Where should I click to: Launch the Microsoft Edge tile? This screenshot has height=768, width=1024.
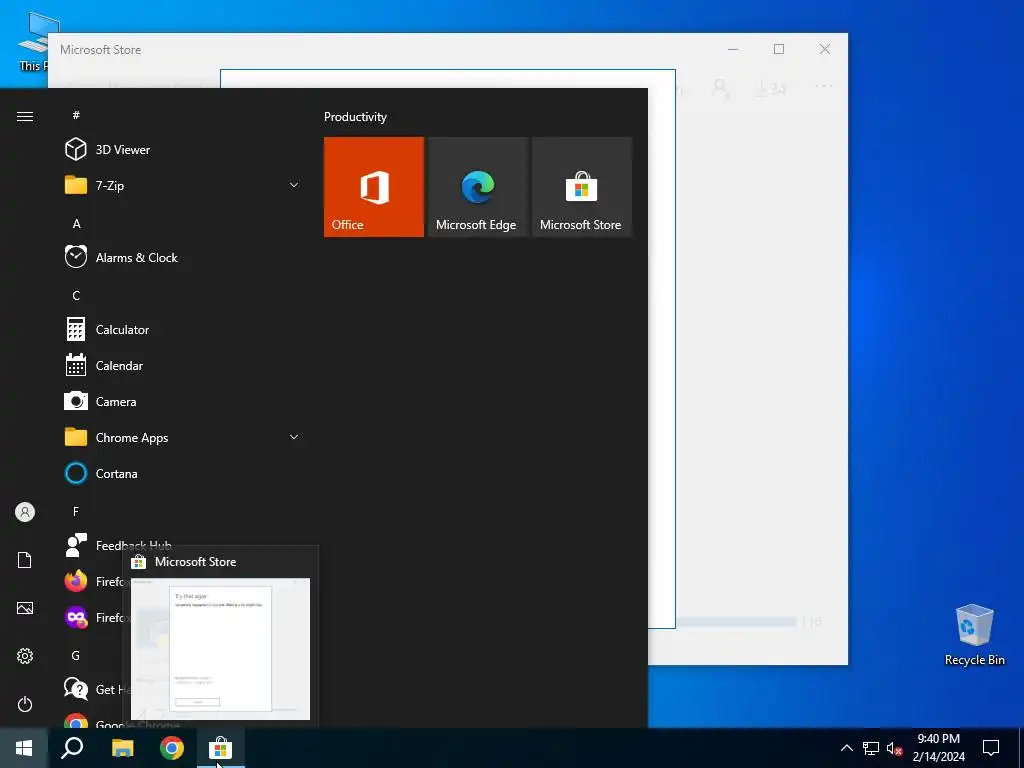point(477,187)
